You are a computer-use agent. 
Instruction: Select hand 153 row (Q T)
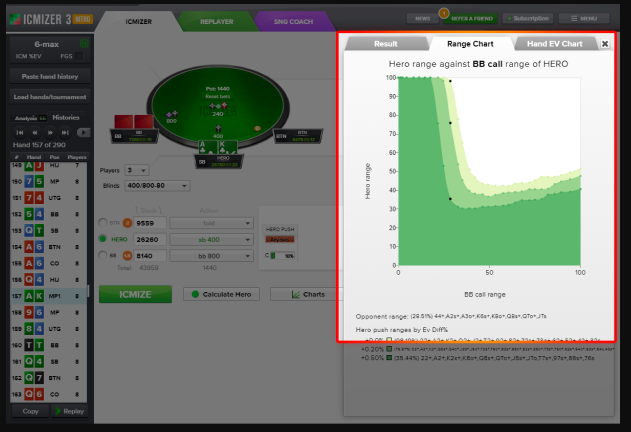click(48, 231)
